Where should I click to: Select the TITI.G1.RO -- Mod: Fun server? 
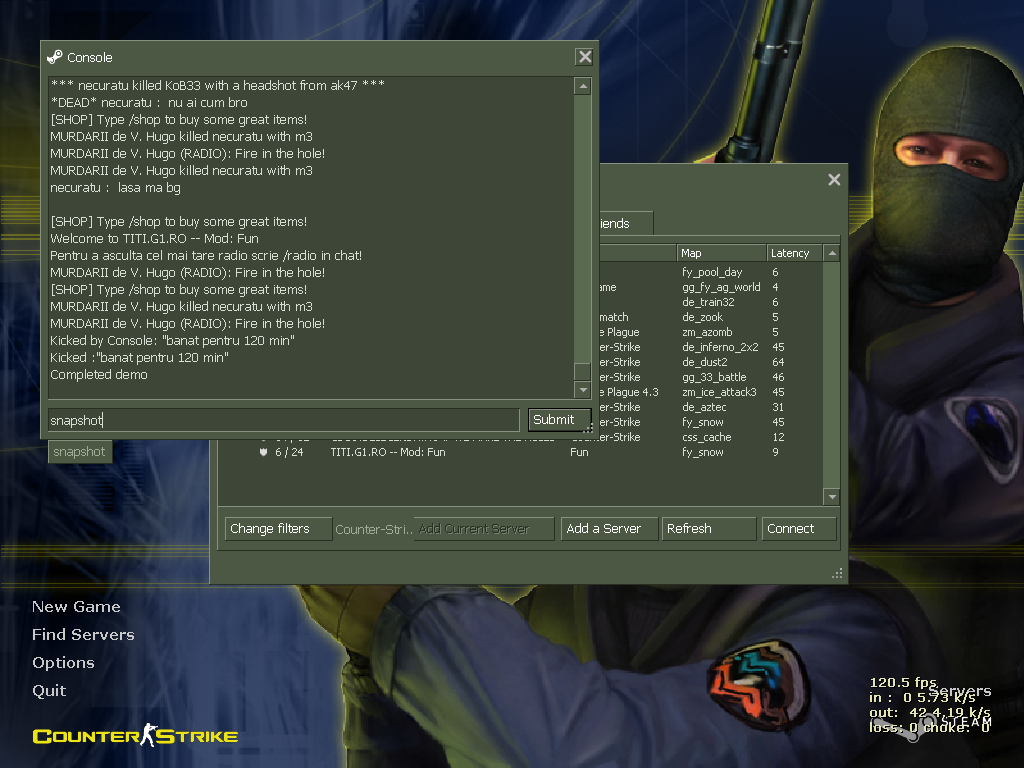tap(520, 452)
